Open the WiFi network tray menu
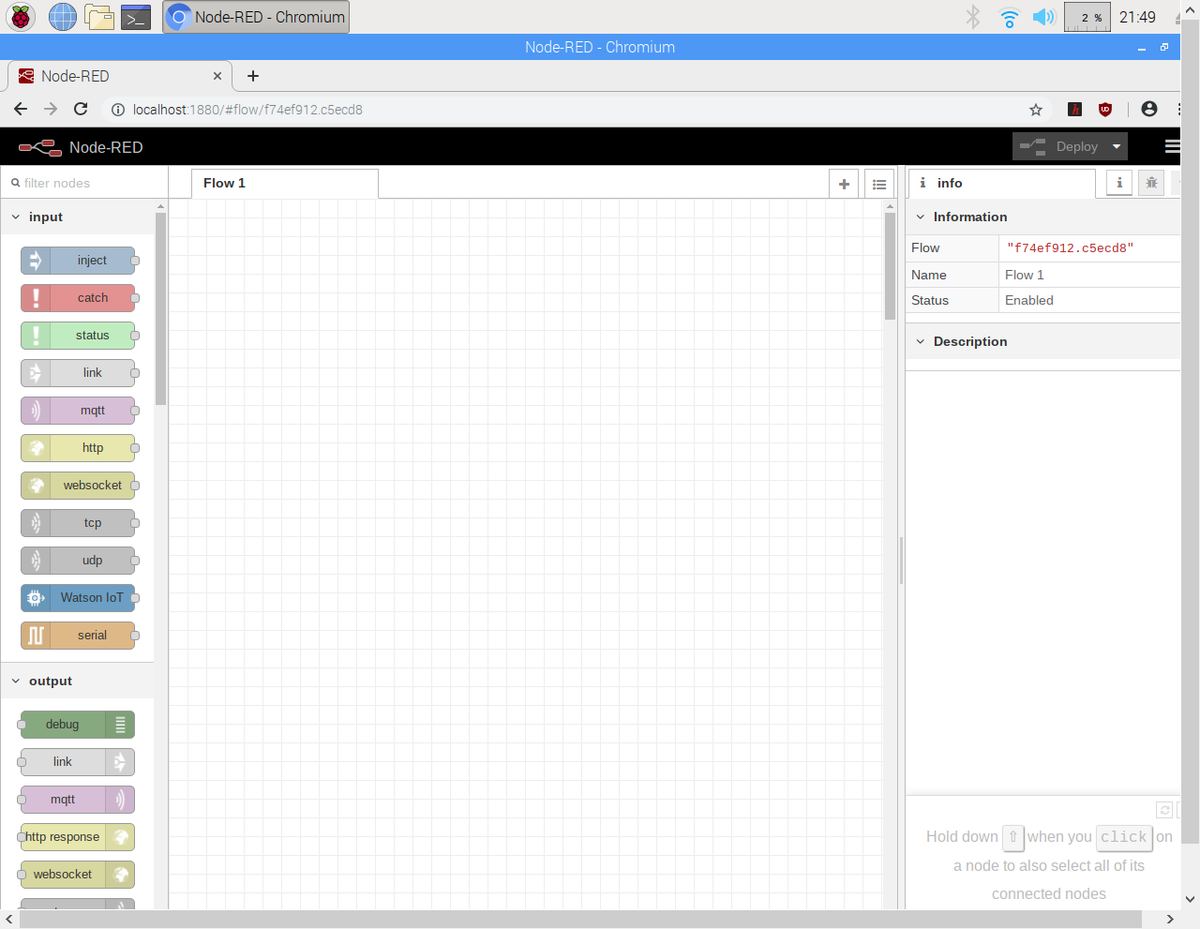Viewport: 1200px width, 929px height. click(x=1009, y=17)
